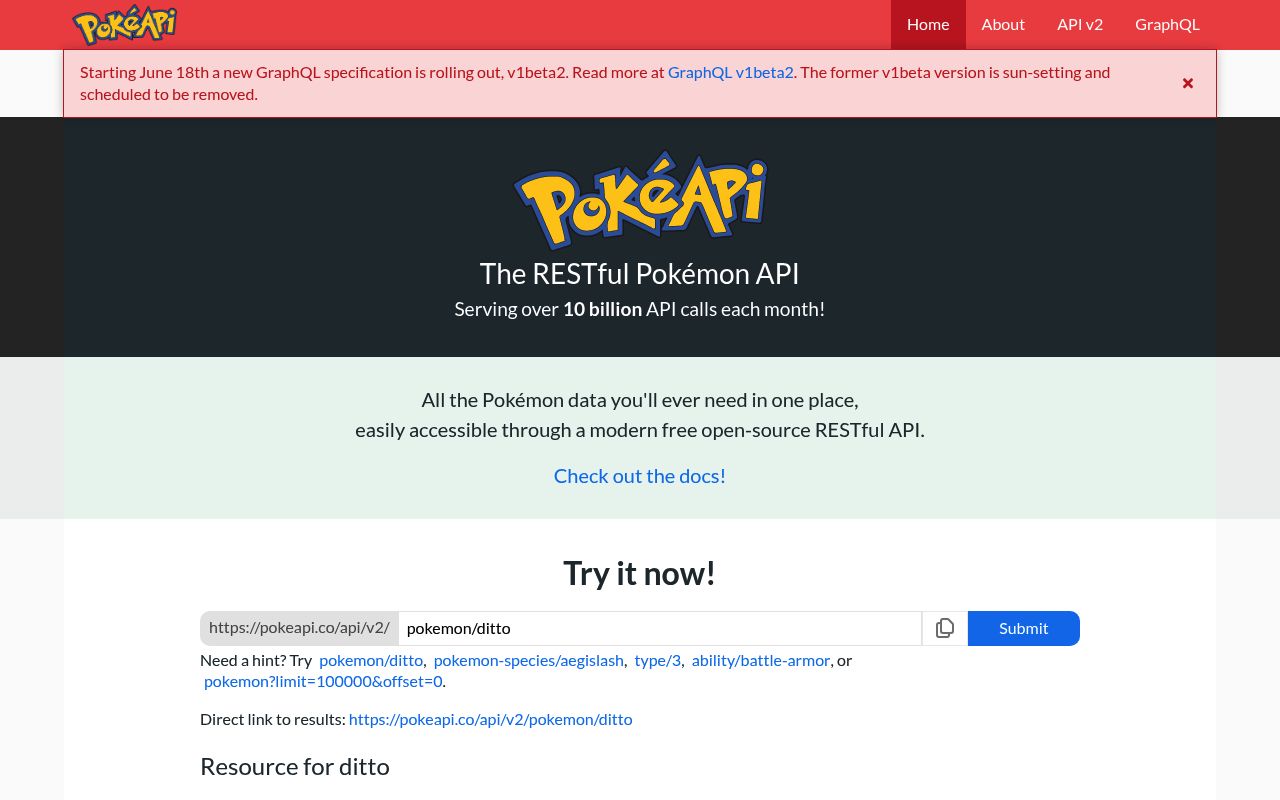Click the pokemon?limit=100000&offset=0 hint
Image resolution: width=1280 pixels, height=800 pixels.
323,681
